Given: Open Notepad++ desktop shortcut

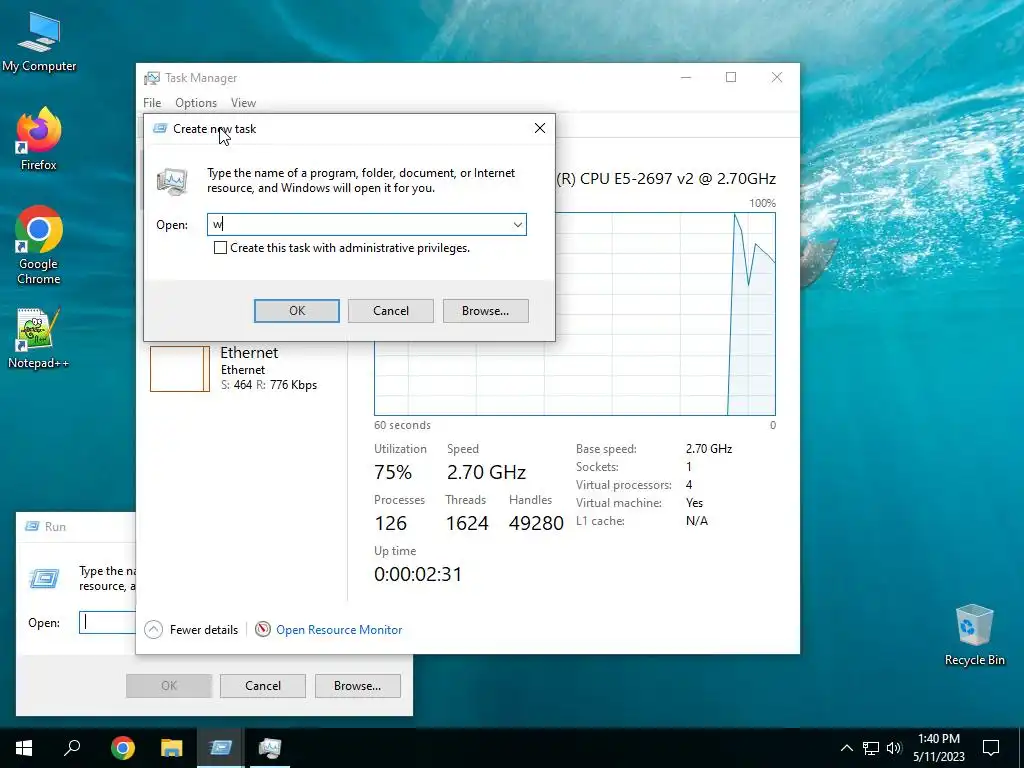Looking at the screenshot, I should [39, 338].
